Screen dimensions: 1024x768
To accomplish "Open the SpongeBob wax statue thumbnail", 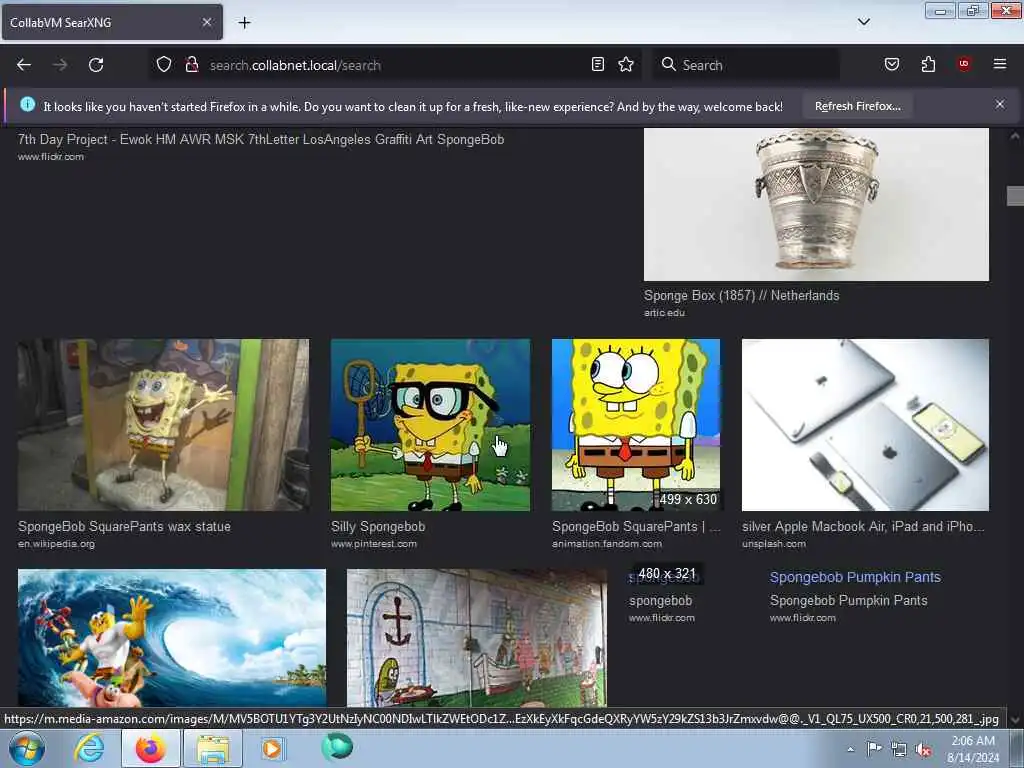I will [x=163, y=424].
